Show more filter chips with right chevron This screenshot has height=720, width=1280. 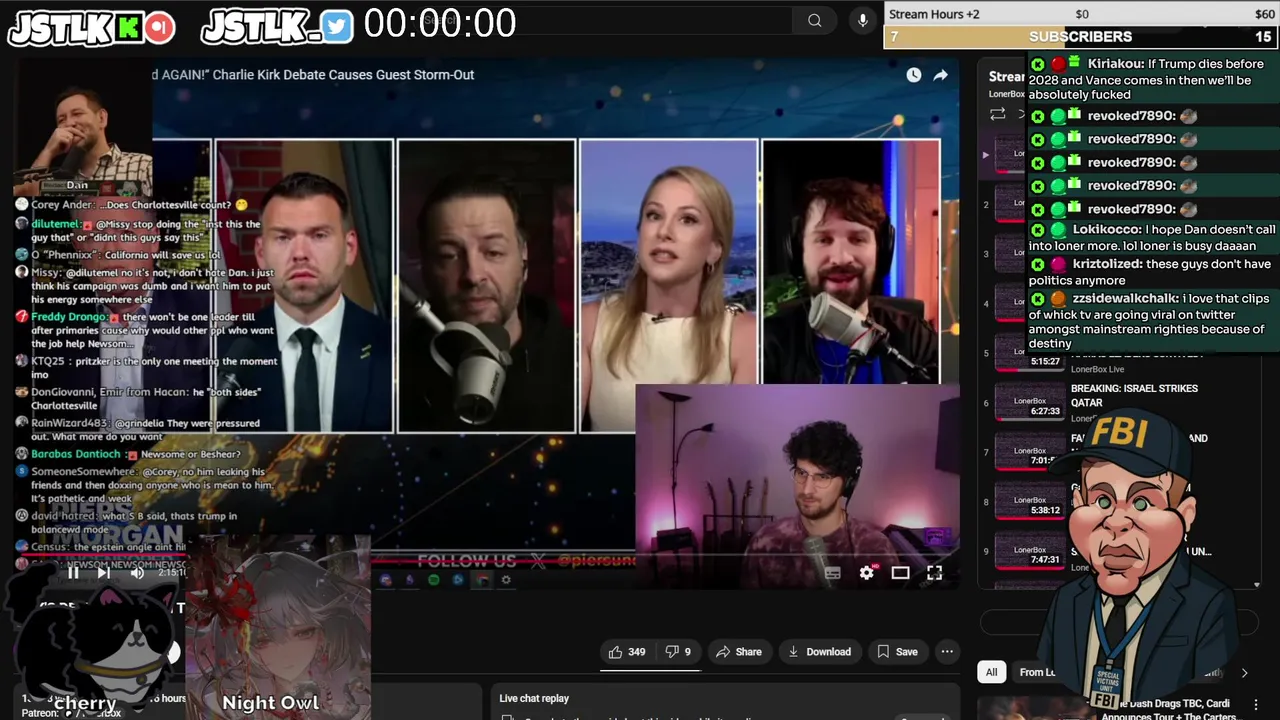pos(1244,673)
